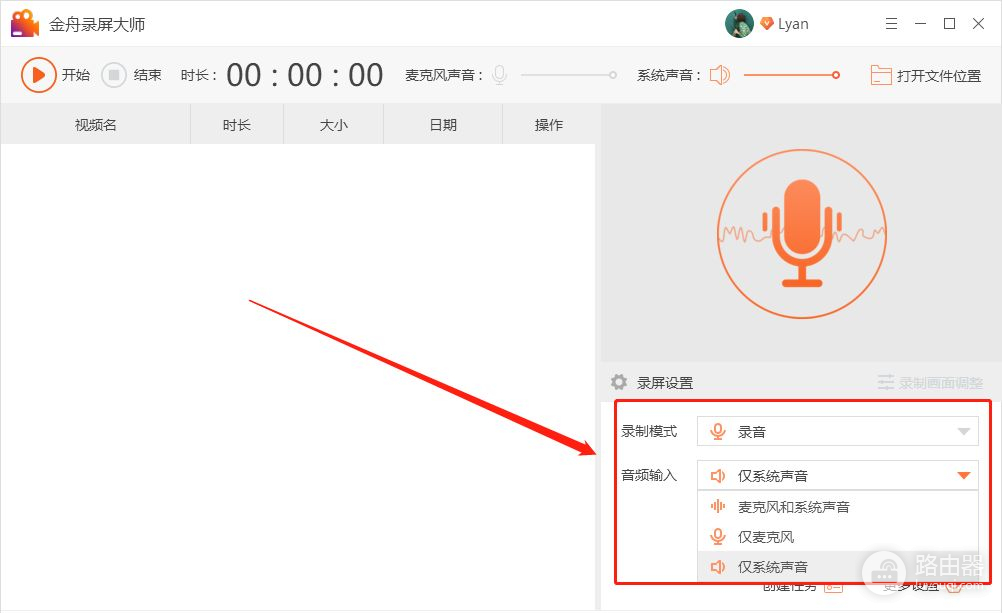Click the user avatar picture

pos(739,24)
